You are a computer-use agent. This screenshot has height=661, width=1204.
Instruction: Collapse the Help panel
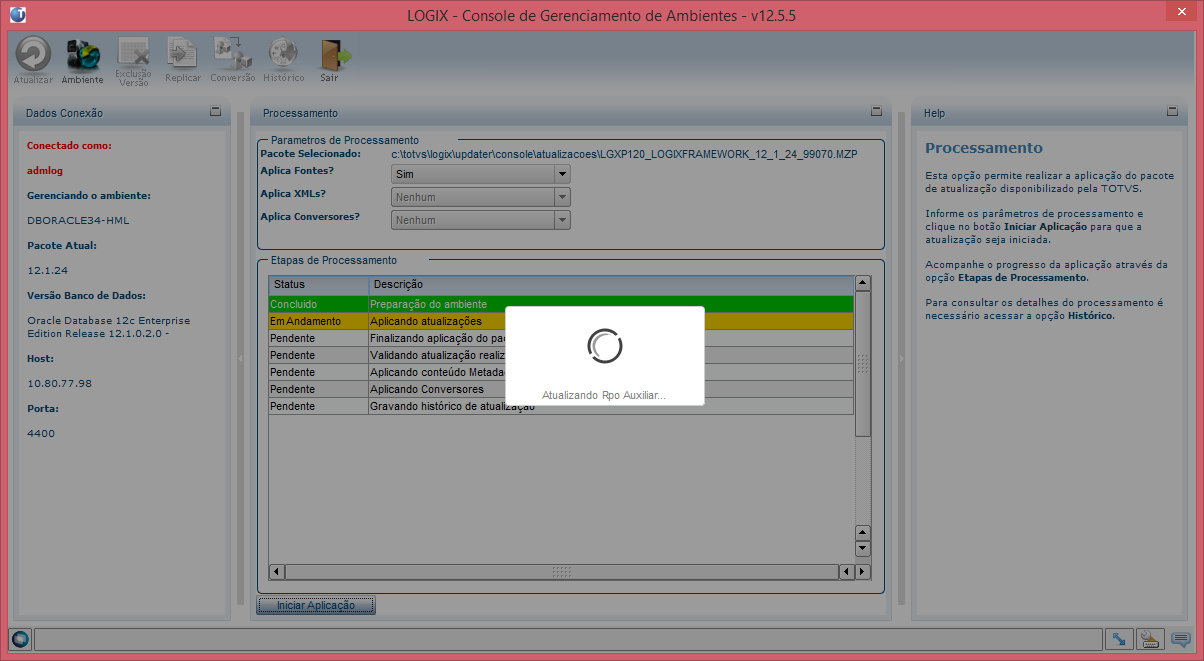coord(1172,112)
